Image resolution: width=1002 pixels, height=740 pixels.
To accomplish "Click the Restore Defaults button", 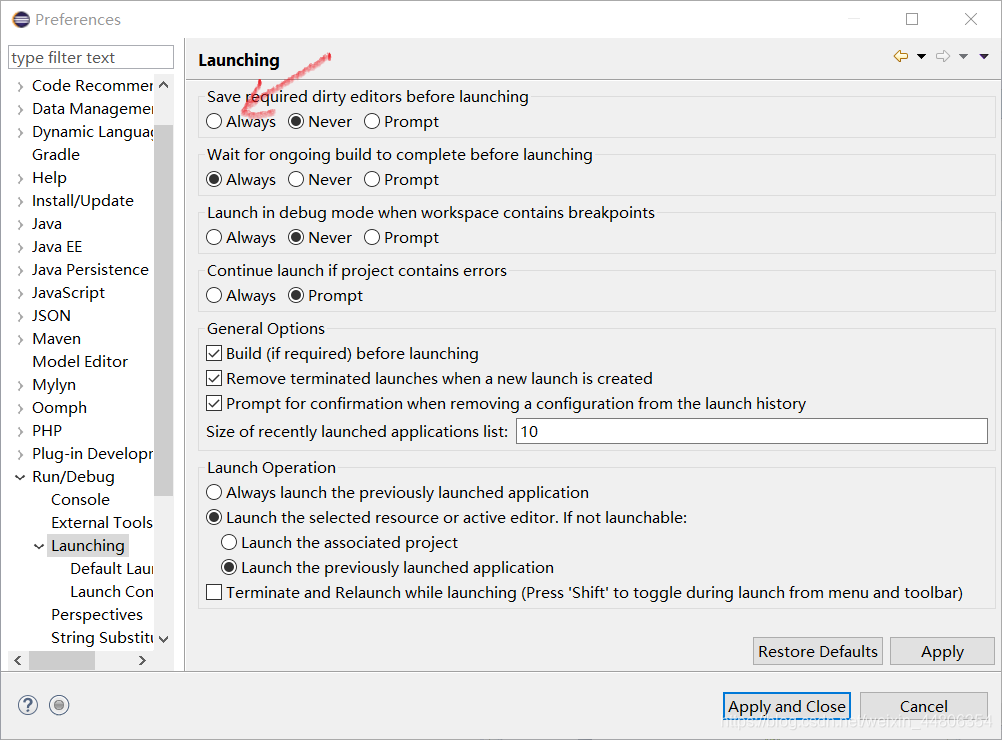I will (x=818, y=651).
